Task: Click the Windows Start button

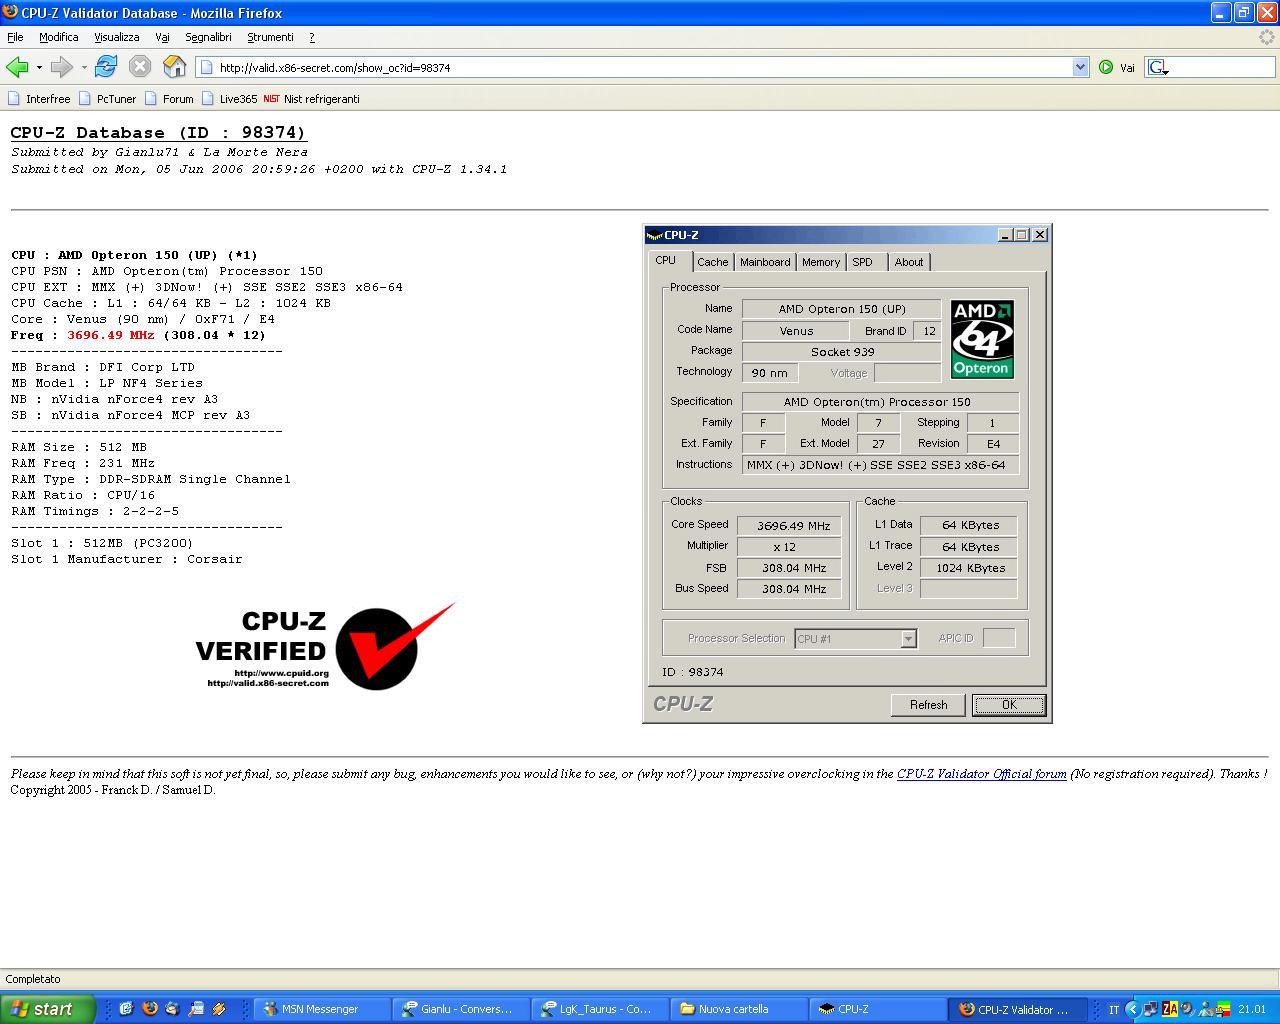Action: [48, 1009]
